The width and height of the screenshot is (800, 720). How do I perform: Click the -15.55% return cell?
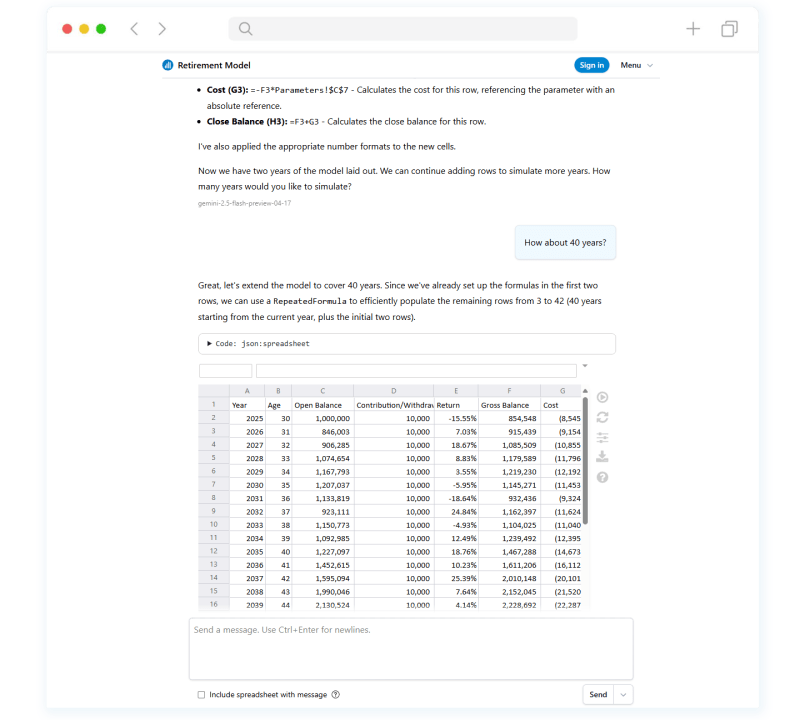coord(456,418)
